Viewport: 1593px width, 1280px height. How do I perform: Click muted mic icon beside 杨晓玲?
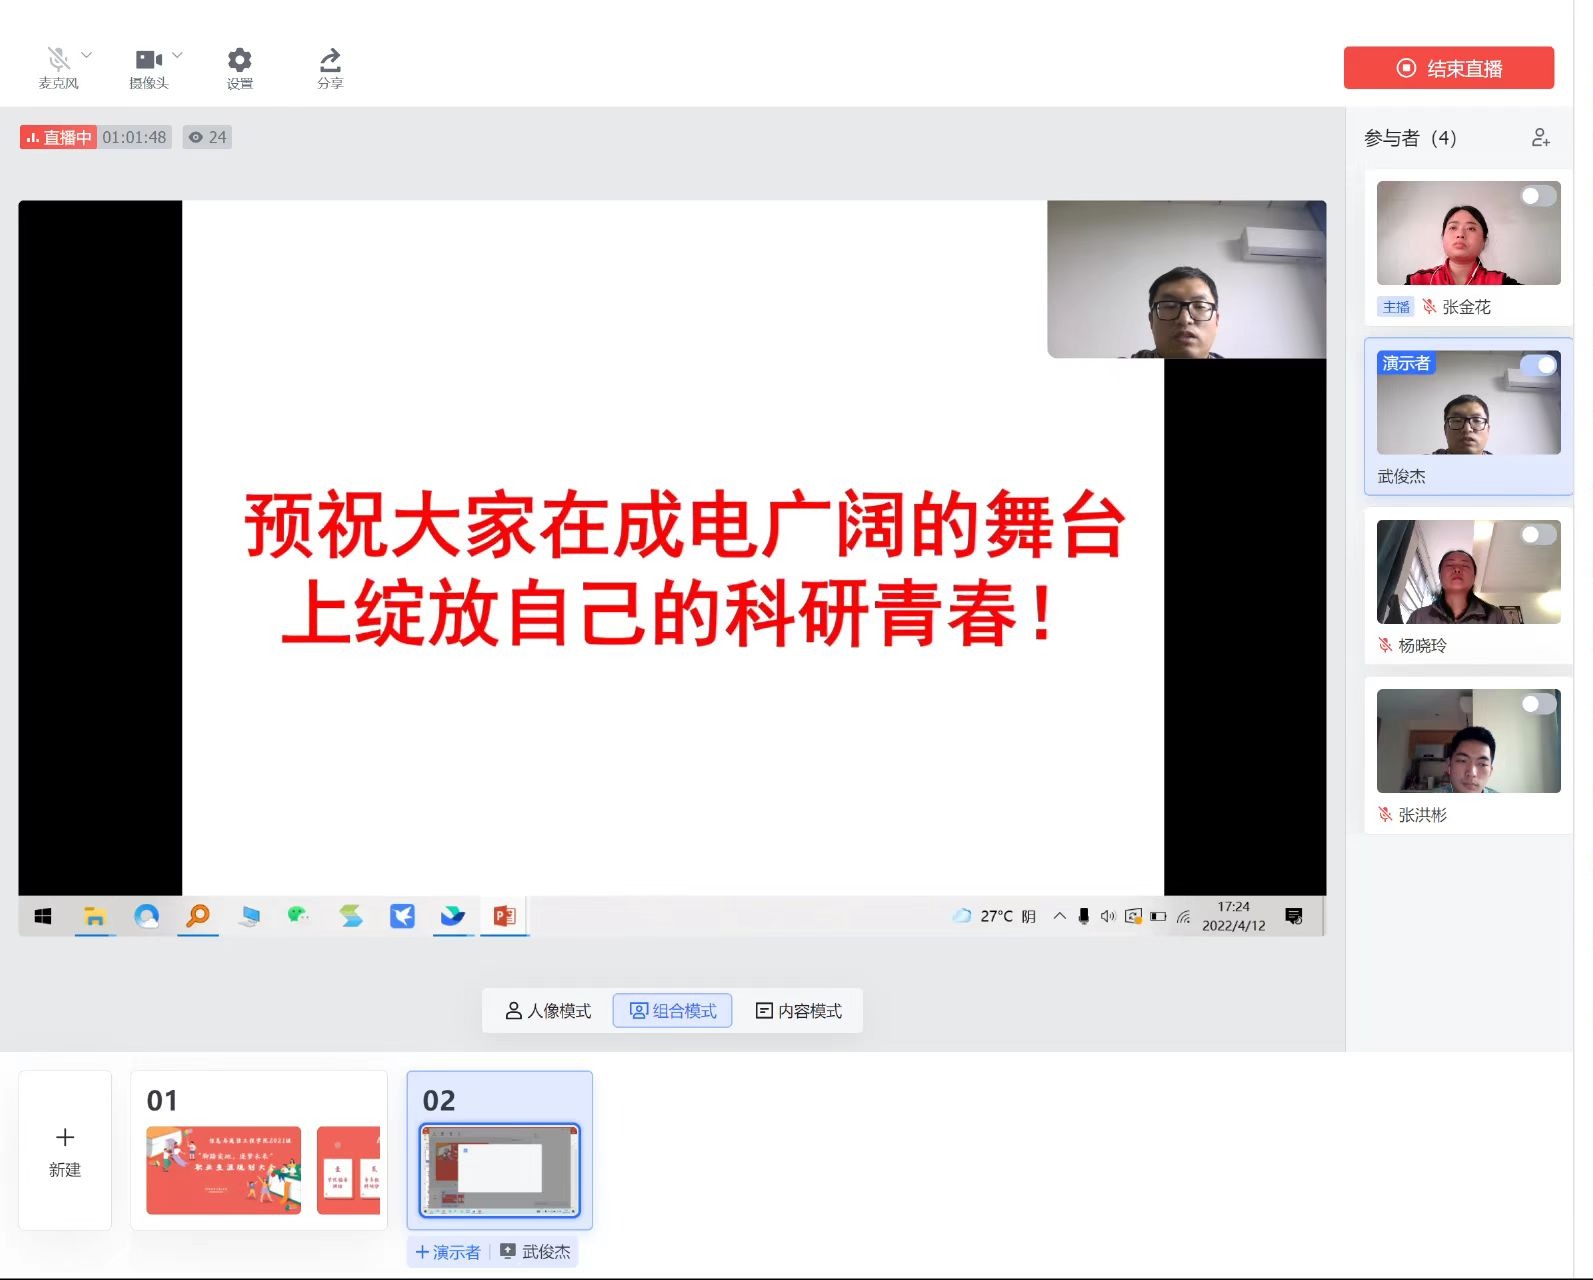click(1385, 645)
